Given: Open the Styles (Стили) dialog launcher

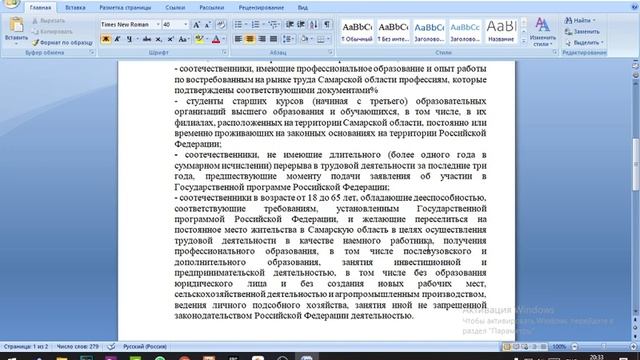Looking at the screenshot, I should (x=555, y=53).
